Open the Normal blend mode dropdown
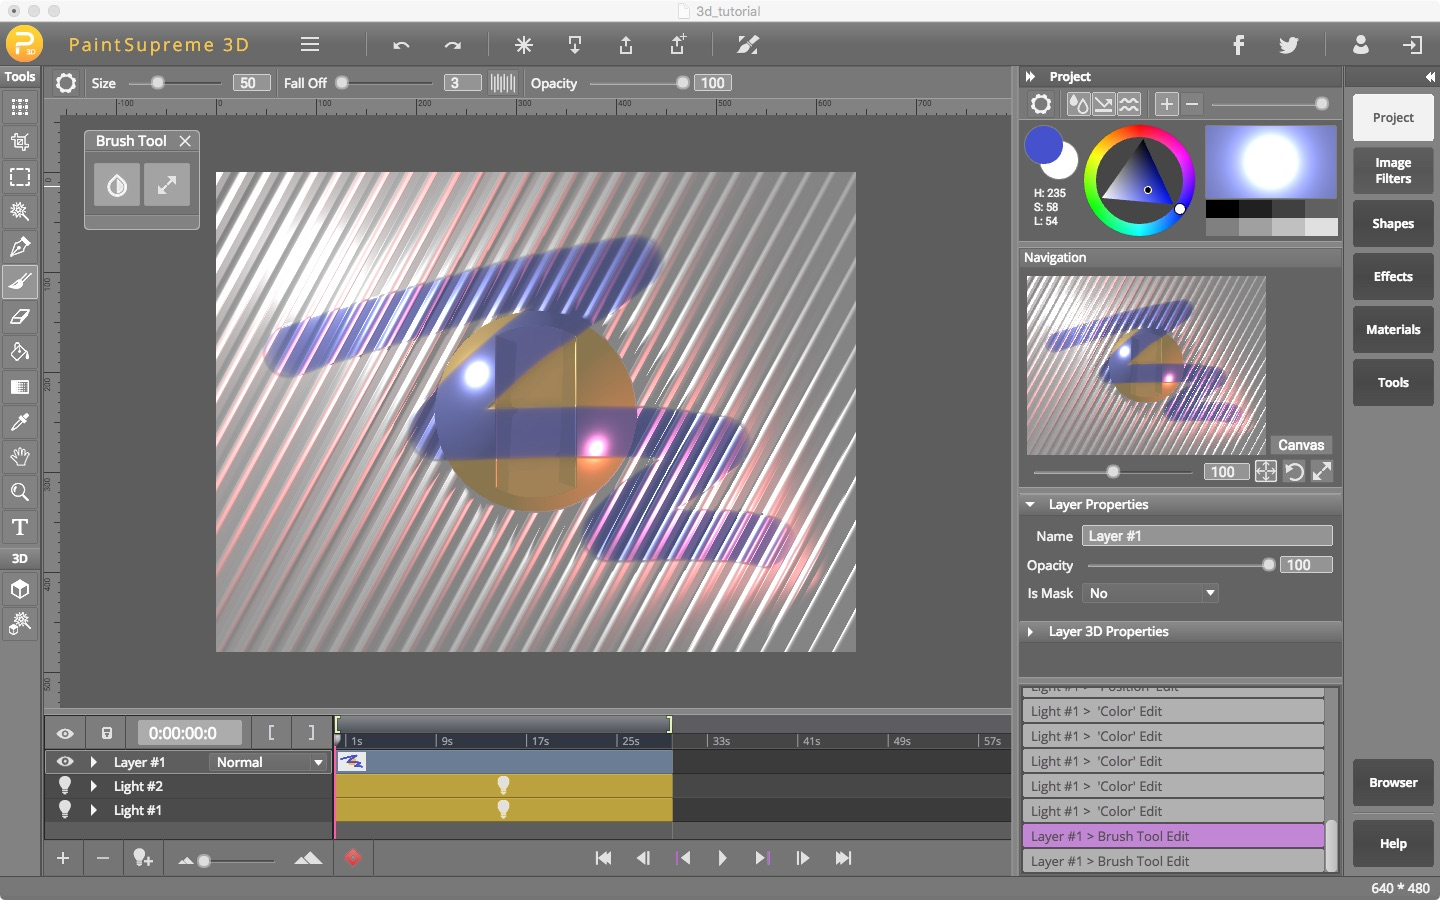 click(x=268, y=762)
